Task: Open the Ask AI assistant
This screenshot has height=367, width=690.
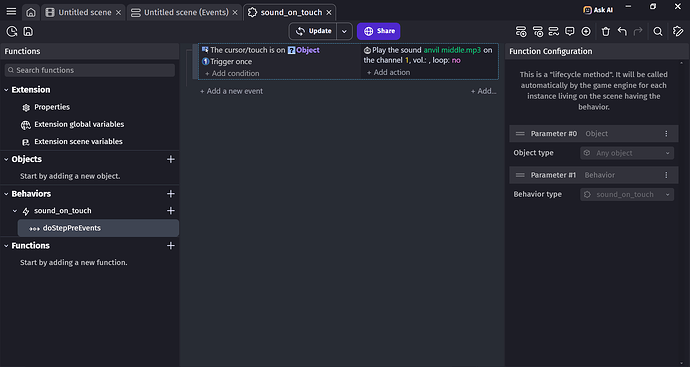Action: (x=598, y=10)
